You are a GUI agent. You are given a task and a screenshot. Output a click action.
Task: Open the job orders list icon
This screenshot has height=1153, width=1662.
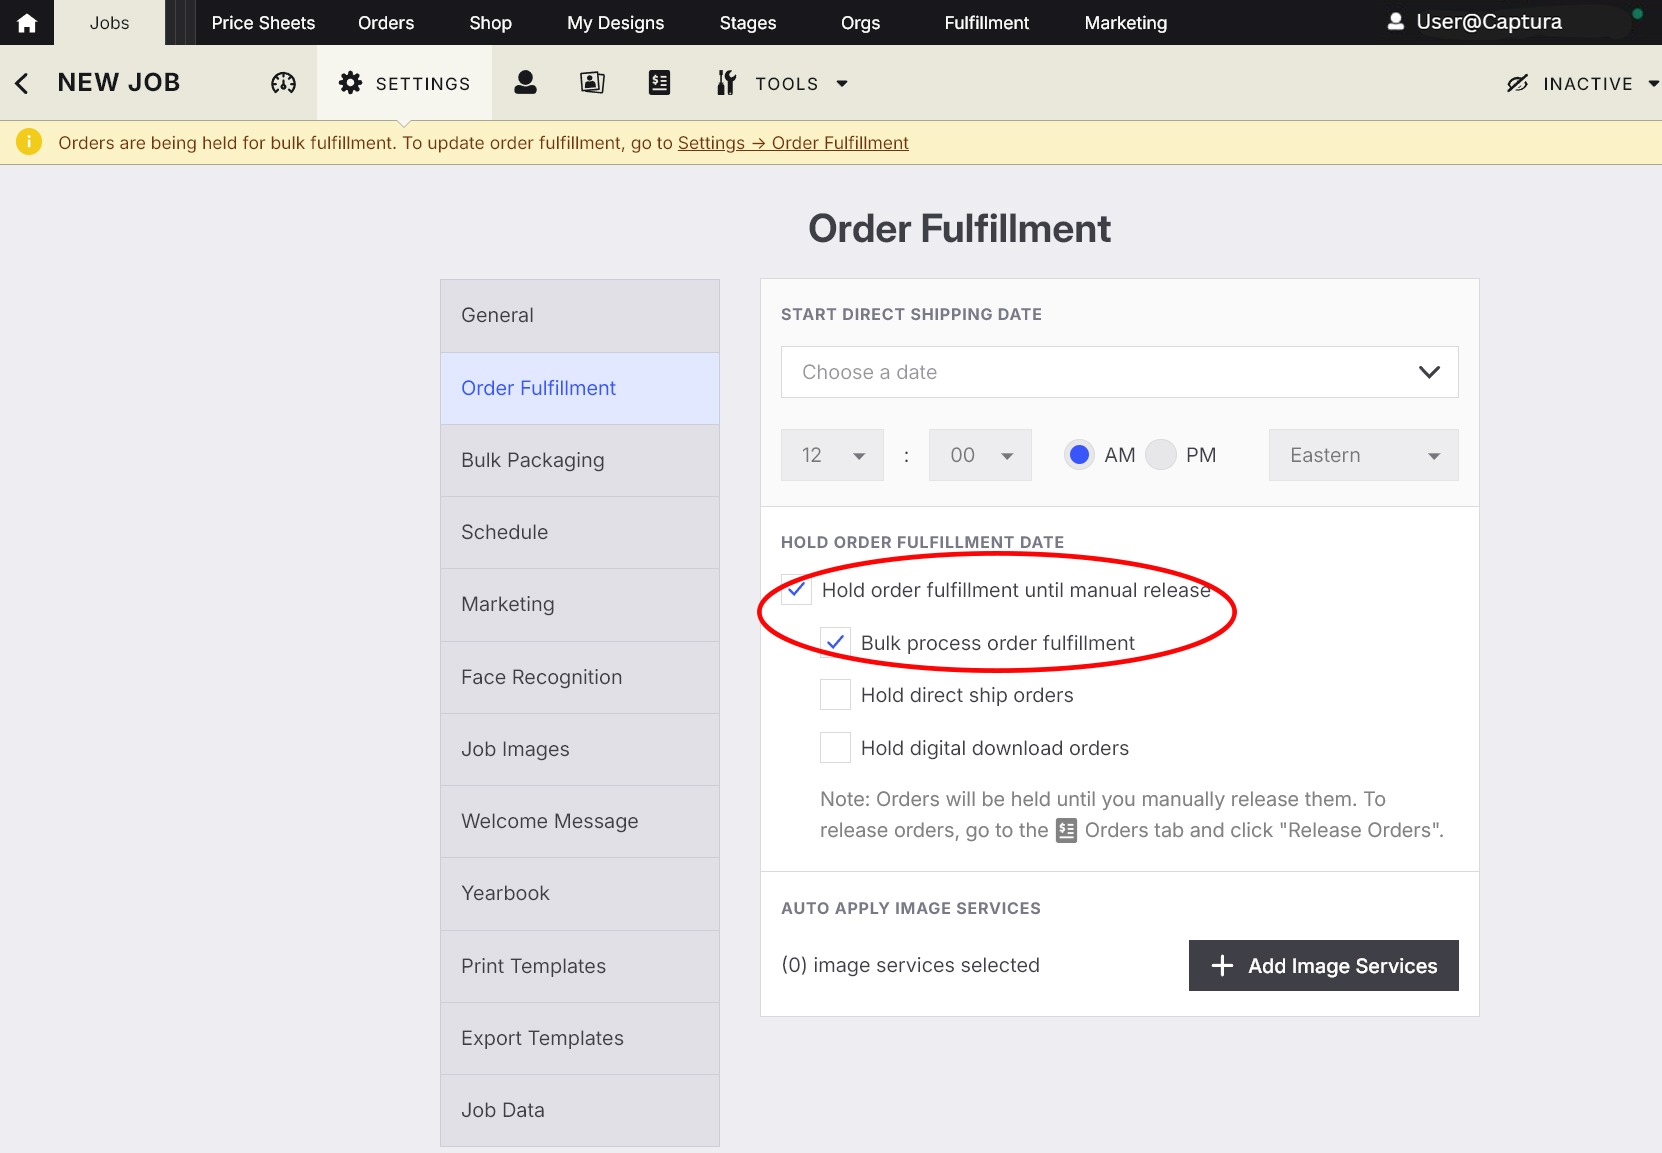pyautogui.click(x=659, y=83)
